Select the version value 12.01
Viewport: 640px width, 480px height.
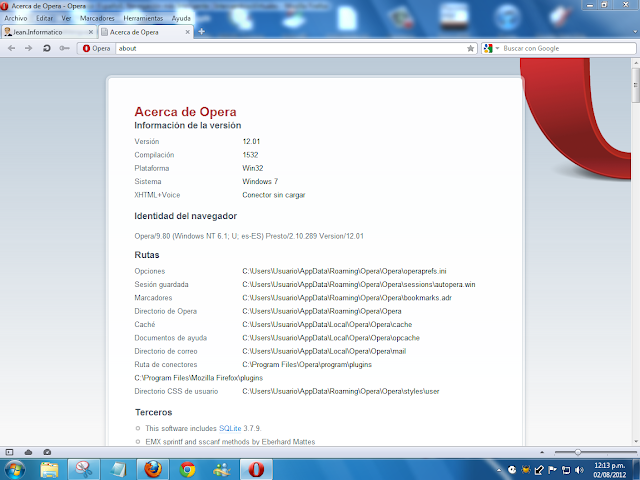[251, 141]
